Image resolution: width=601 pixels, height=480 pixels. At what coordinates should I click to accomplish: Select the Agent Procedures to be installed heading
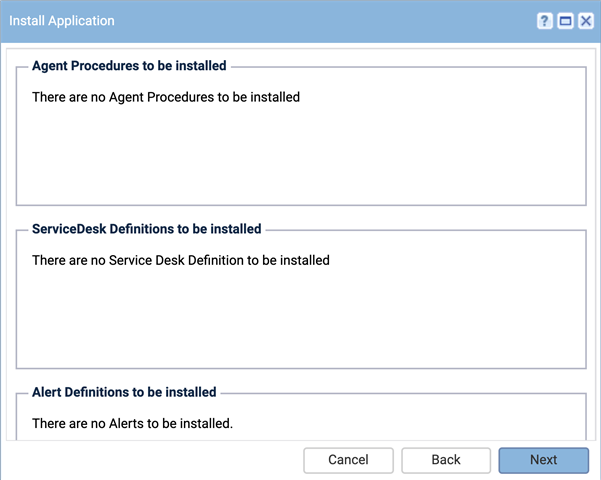[x=129, y=66]
